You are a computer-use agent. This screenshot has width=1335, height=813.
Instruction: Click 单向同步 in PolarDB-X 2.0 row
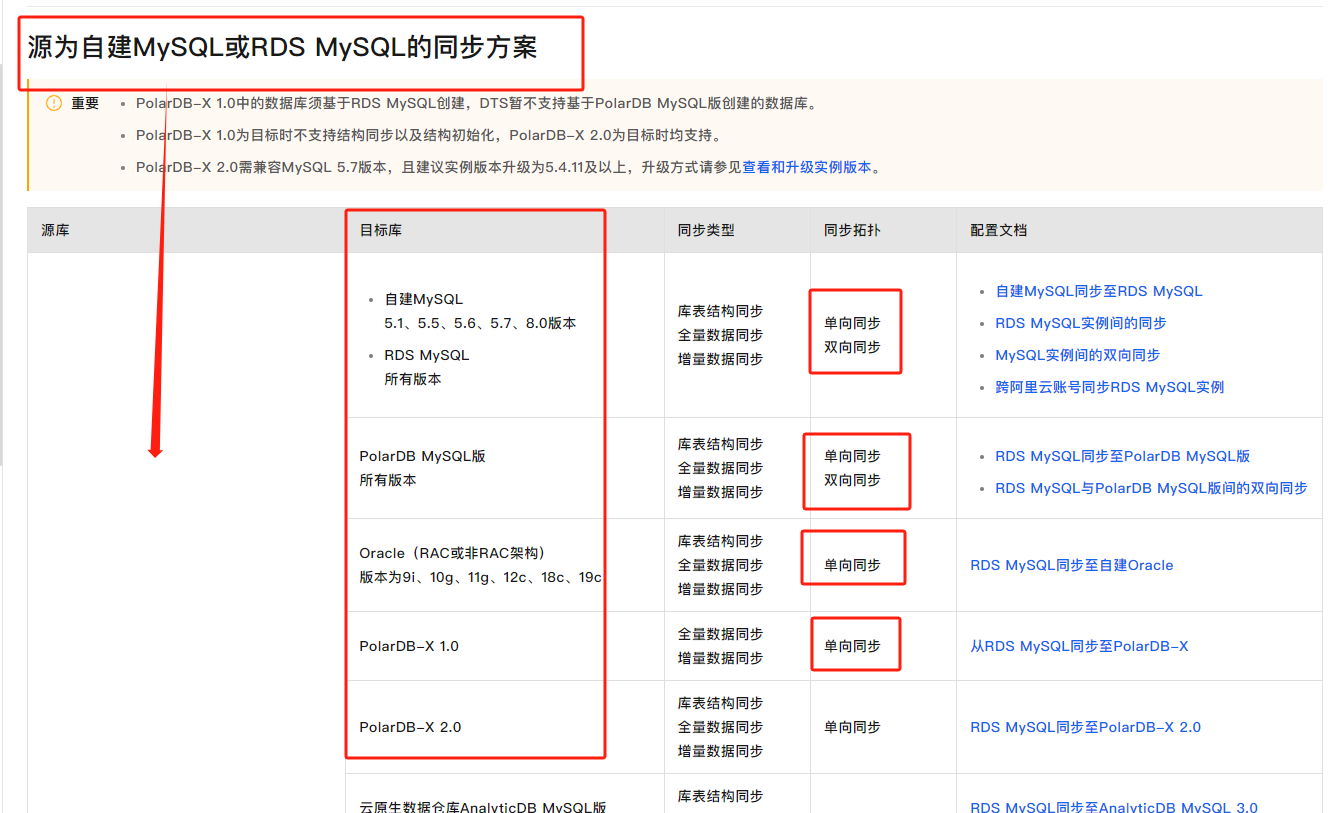(852, 727)
